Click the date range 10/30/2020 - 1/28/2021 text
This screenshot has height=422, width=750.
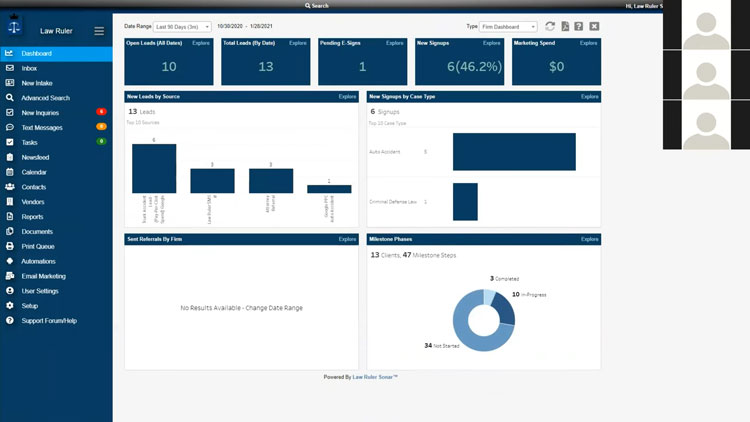[245, 26]
